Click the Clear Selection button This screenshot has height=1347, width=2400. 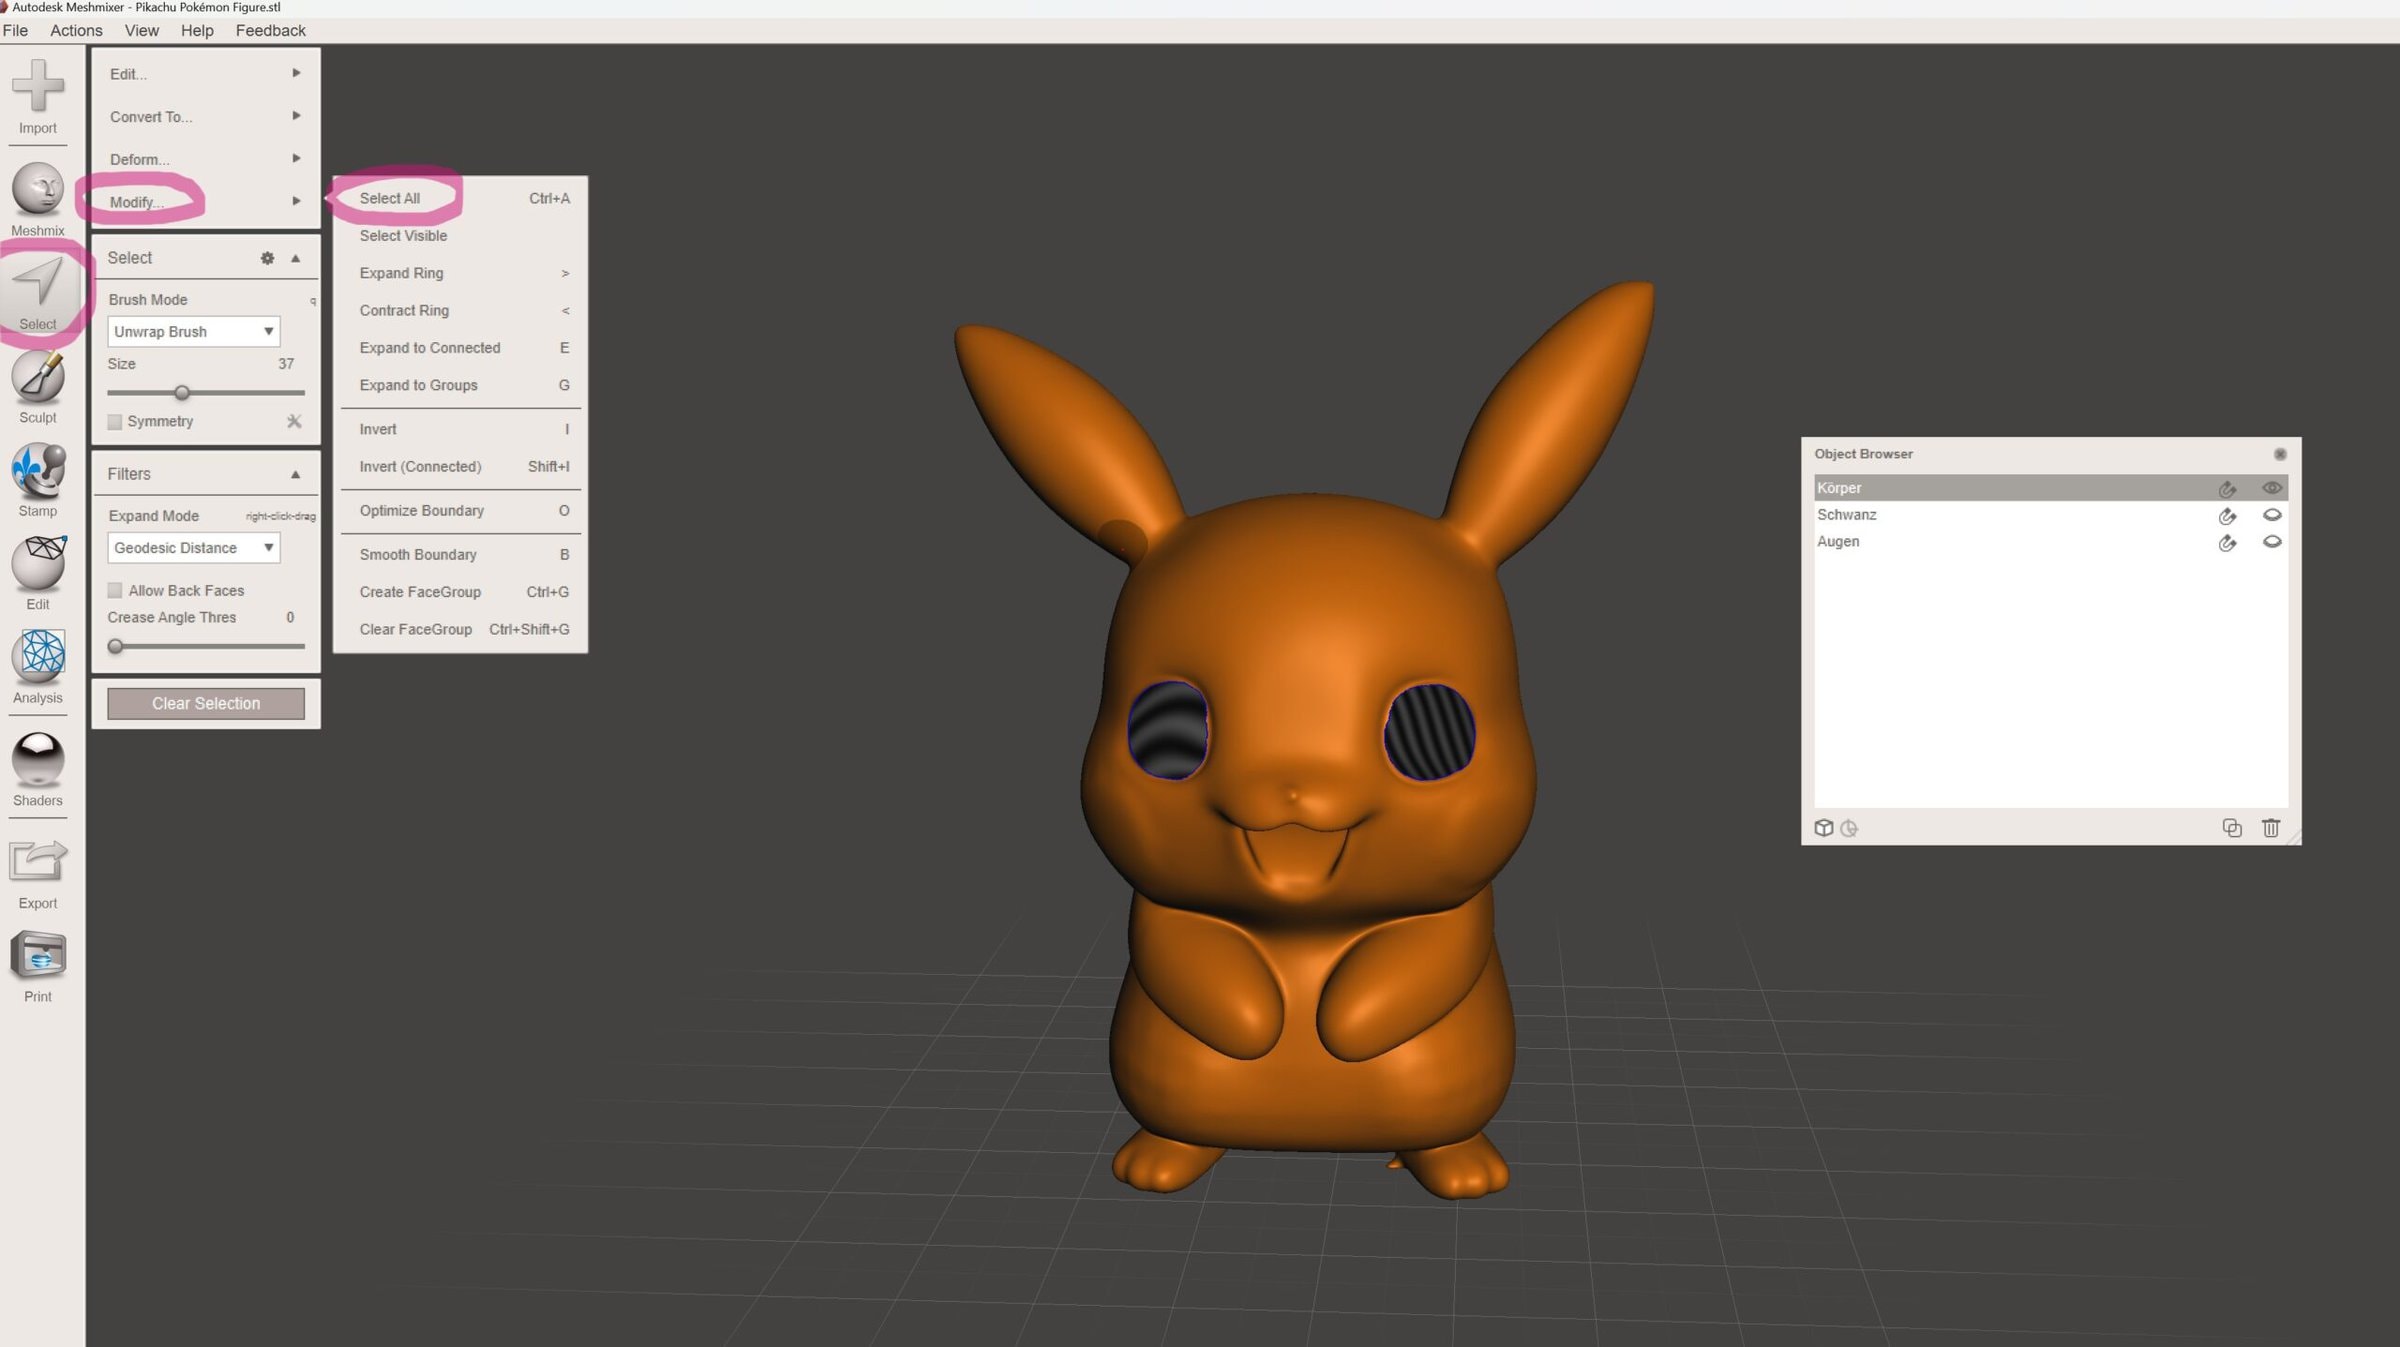[206, 704]
